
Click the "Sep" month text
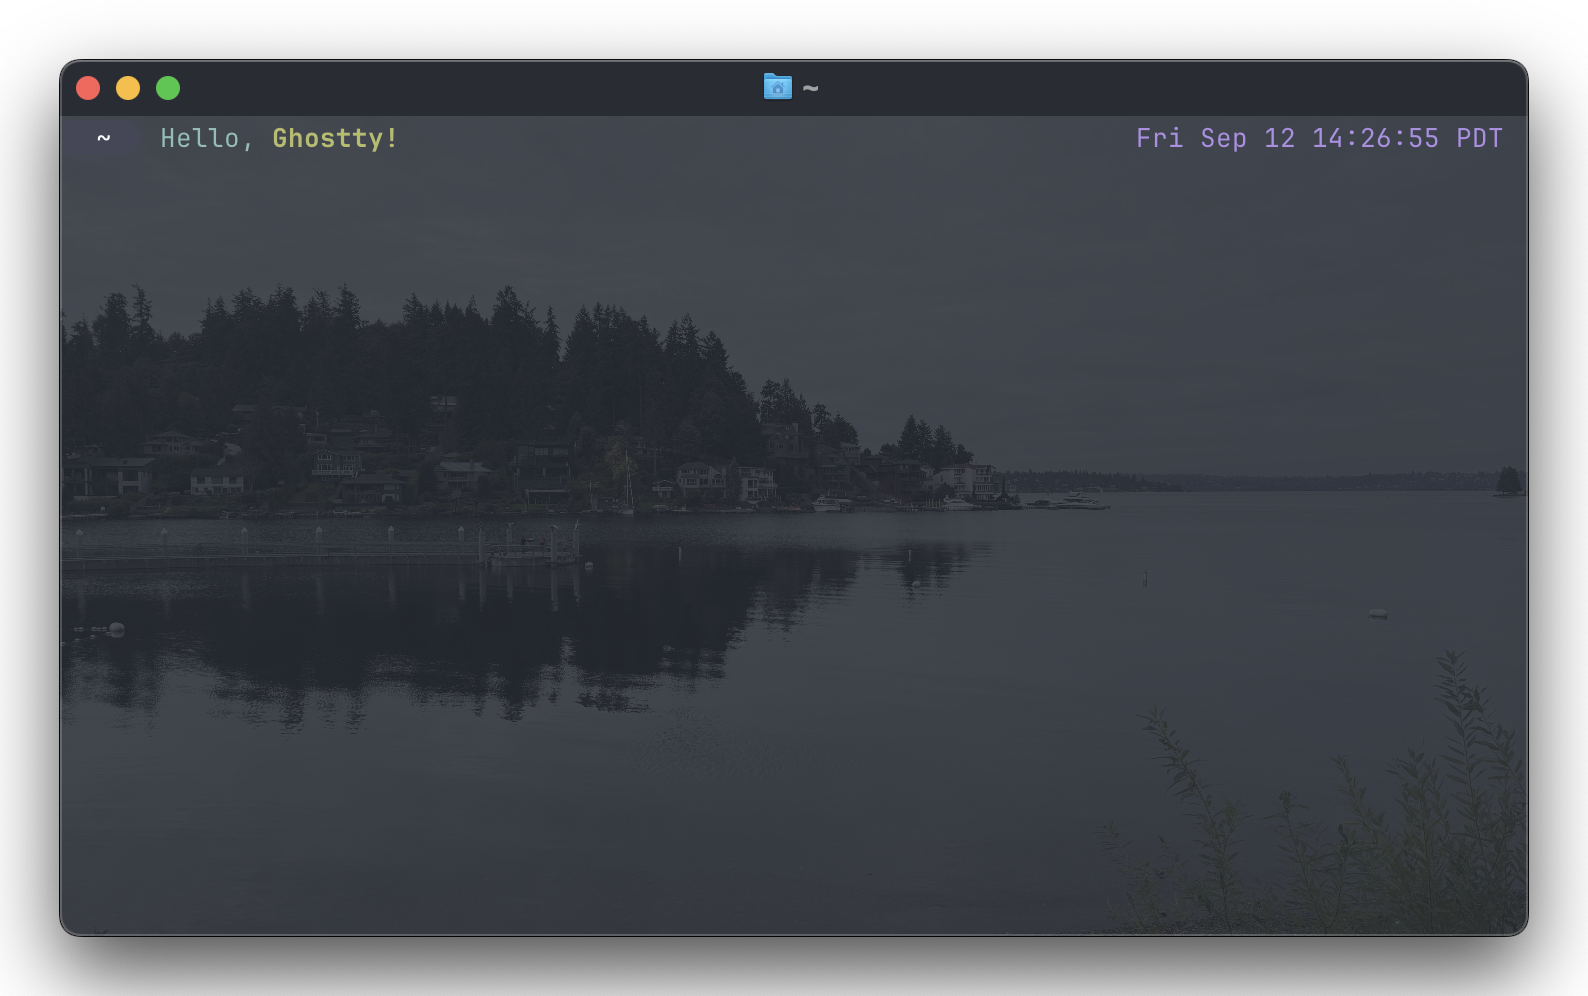(x=1223, y=139)
